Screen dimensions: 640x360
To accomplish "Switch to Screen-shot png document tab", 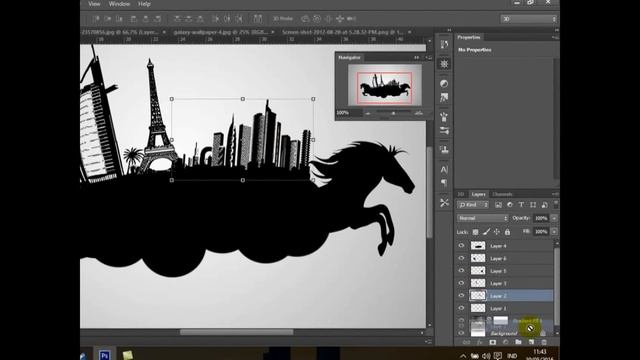I will click(342, 32).
